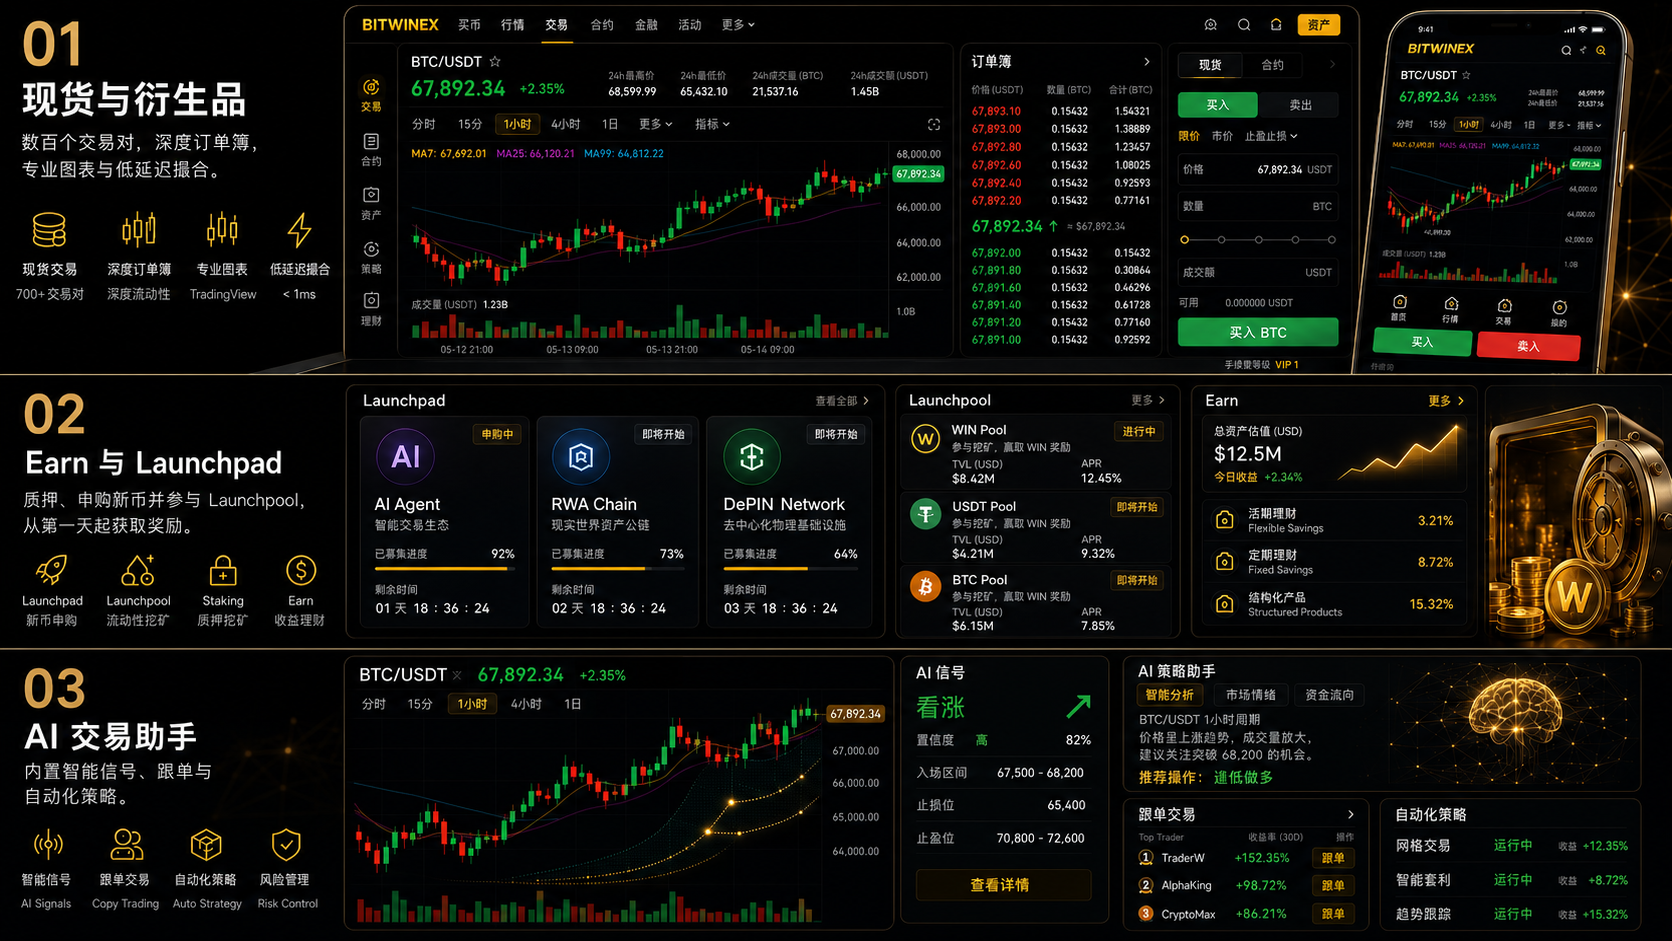The image size is (1672, 941).
Task: Open the notification bell in the top bar
Action: tap(1276, 25)
